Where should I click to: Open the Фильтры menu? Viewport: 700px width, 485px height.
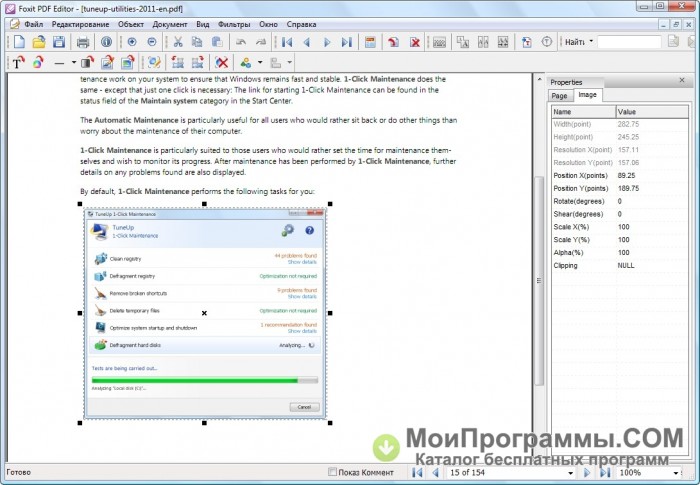(234, 24)
